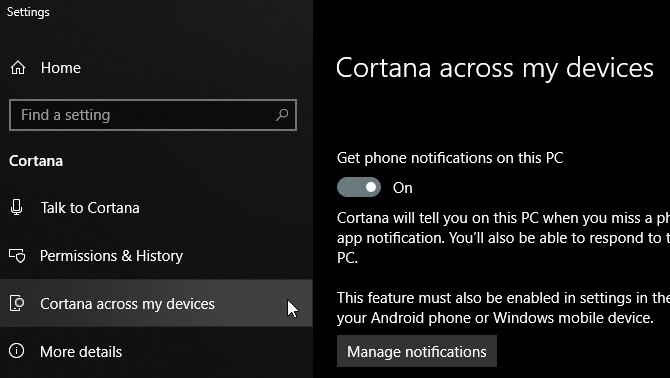Image resolution: width=670 pixels, height=378 pixels.
Task: Click the Permissions & History shield icon
Action: click(x=17, y=255)
